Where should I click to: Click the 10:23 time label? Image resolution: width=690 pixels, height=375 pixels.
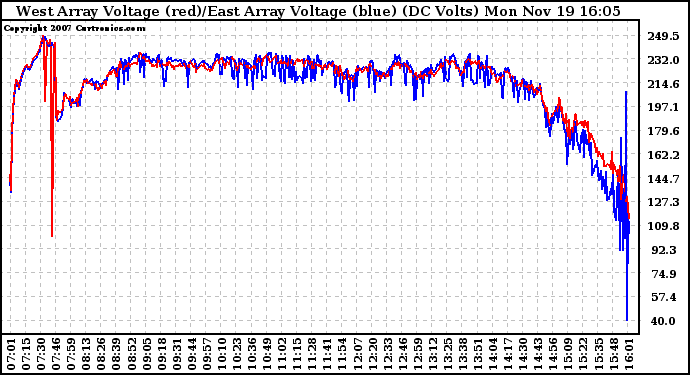(237, 354)
